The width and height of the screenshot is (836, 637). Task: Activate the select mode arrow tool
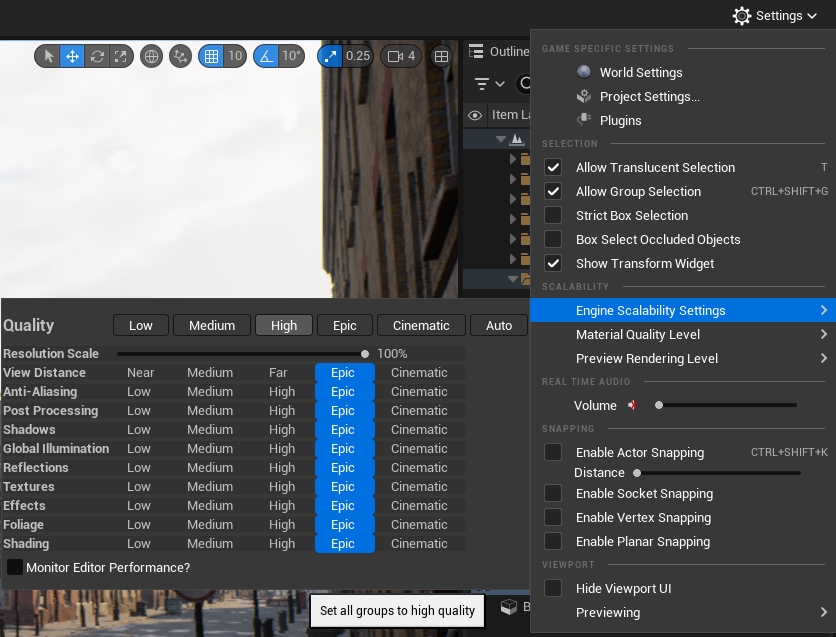[48, 56]
